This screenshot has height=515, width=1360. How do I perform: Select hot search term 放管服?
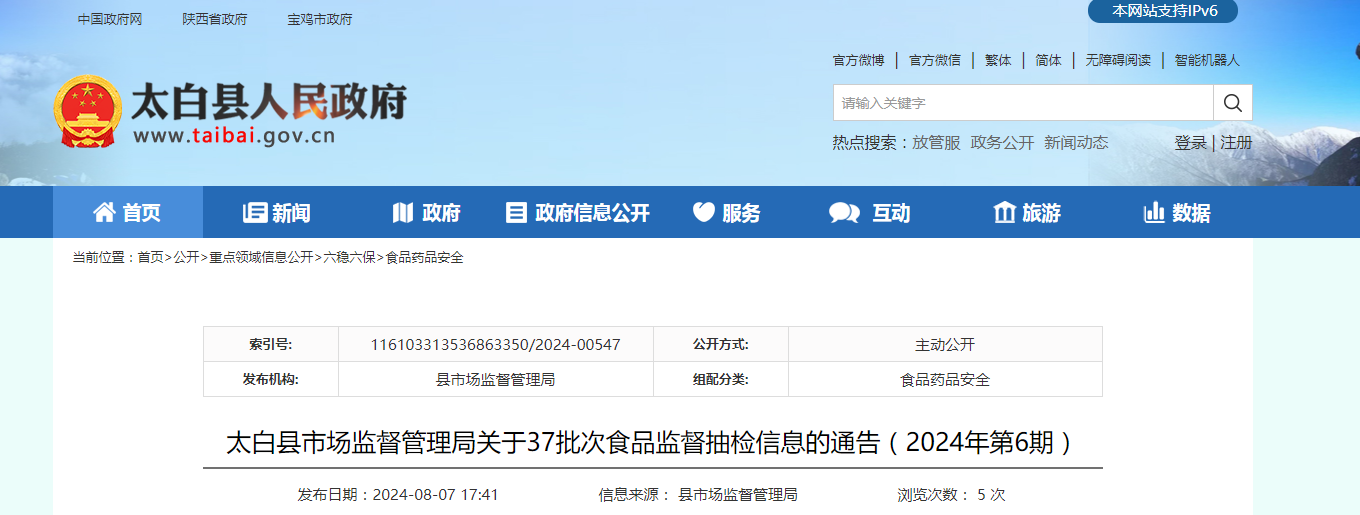click(936, 143)
